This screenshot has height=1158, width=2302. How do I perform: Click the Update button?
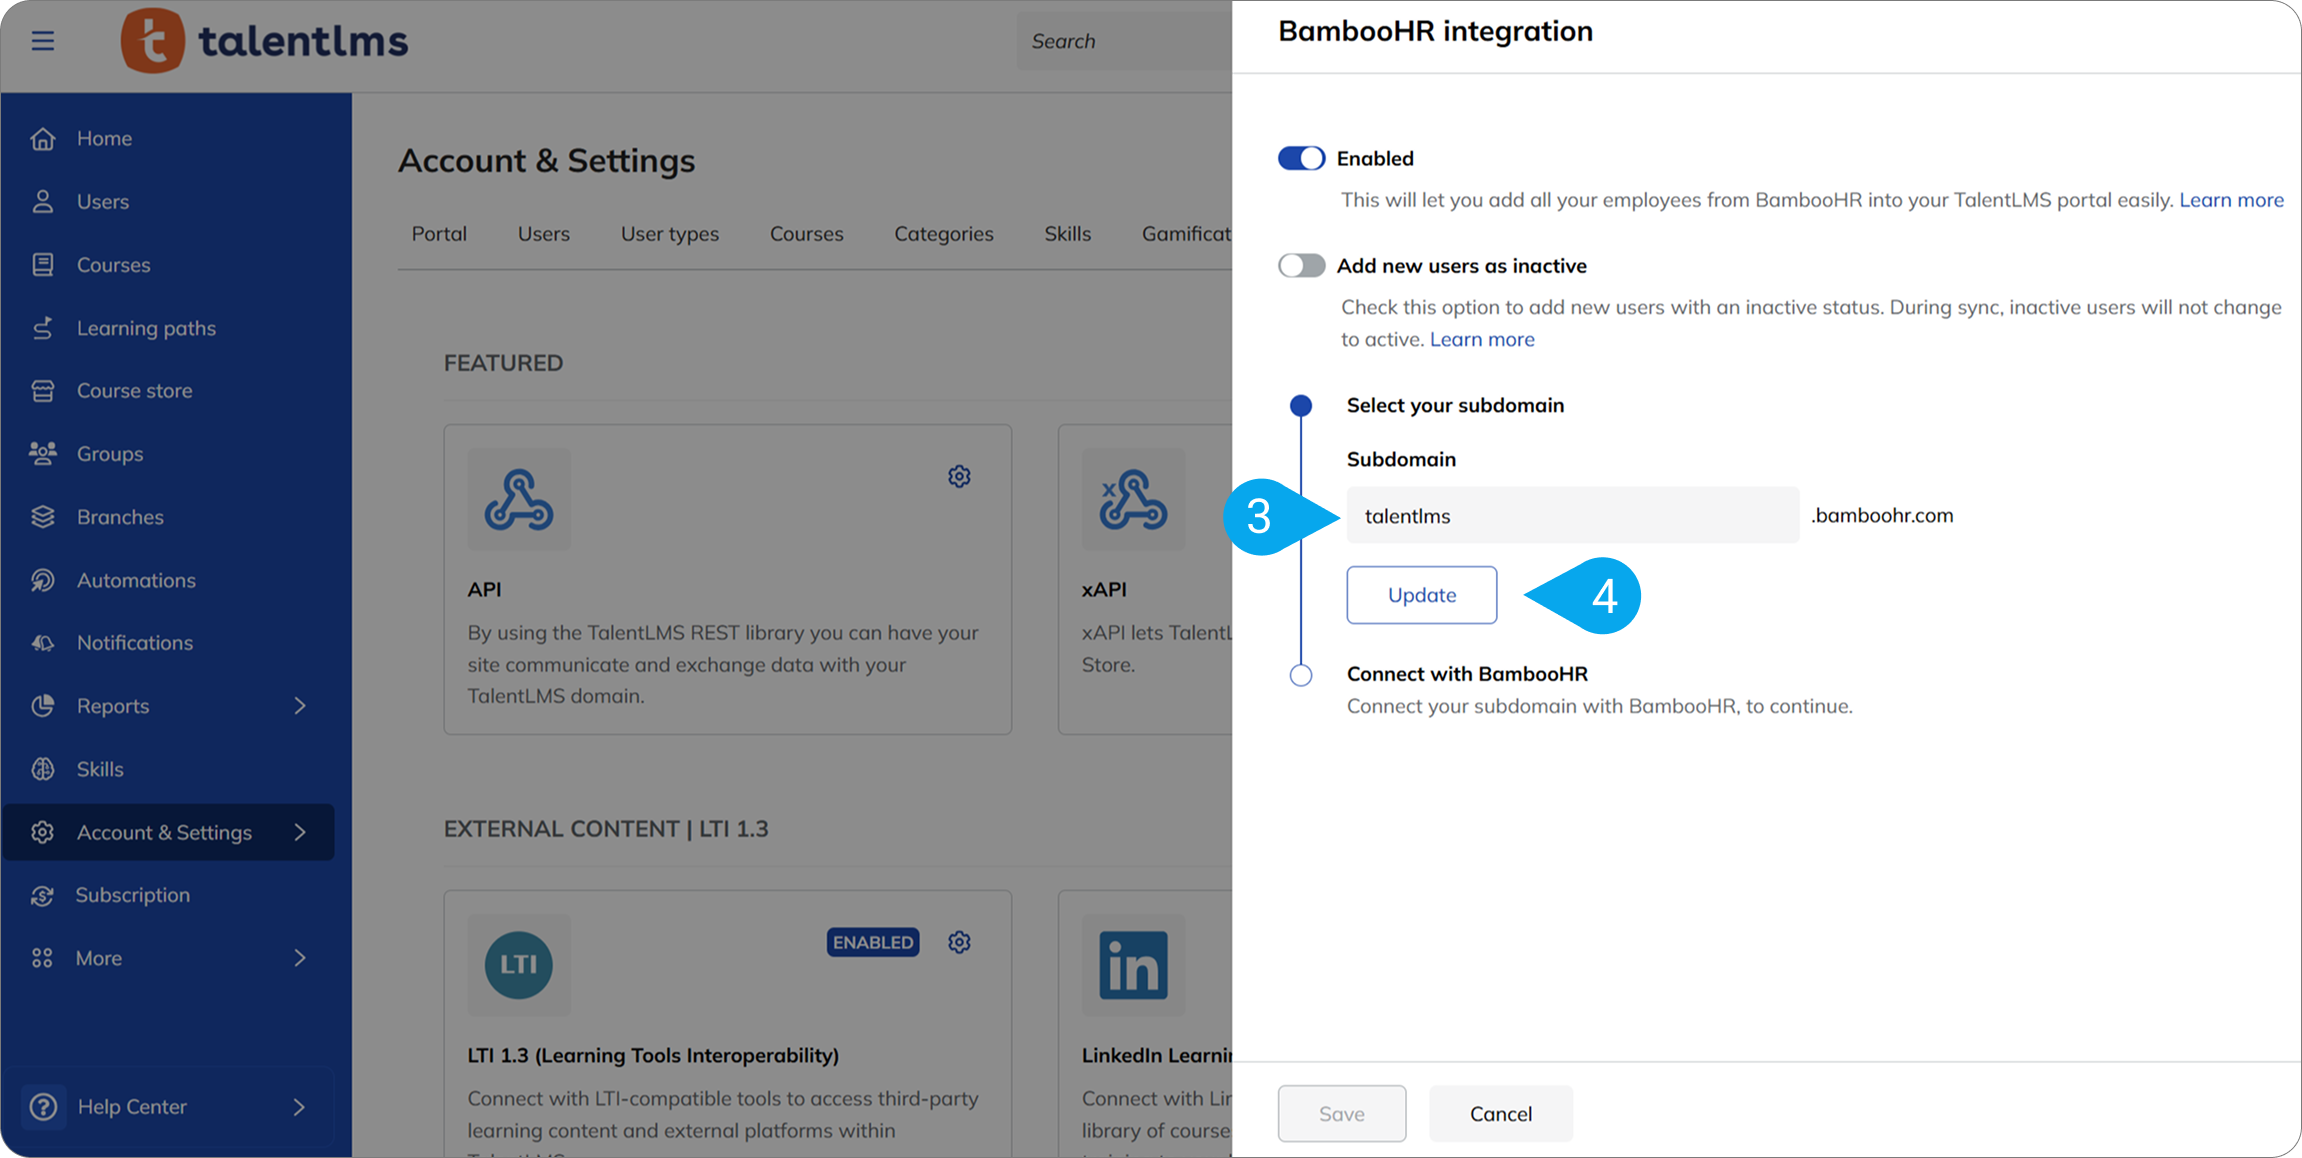(1421, 595)
